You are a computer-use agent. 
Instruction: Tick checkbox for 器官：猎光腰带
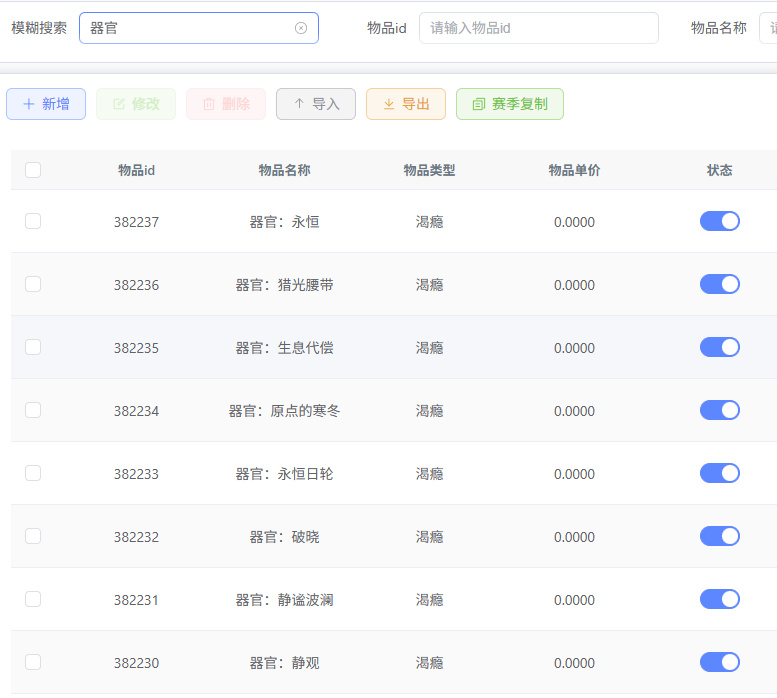[x=33, y=284]
